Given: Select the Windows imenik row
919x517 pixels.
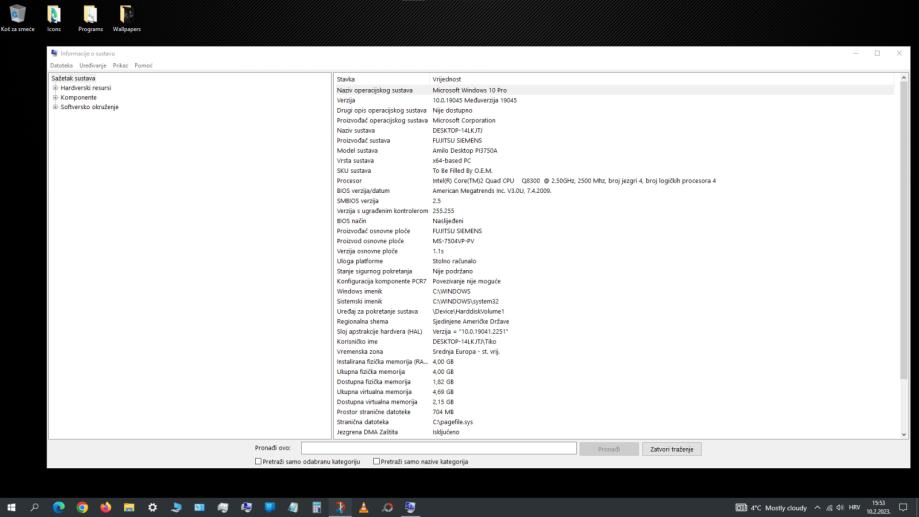Looking at the screenshot, I should (615, 291).
